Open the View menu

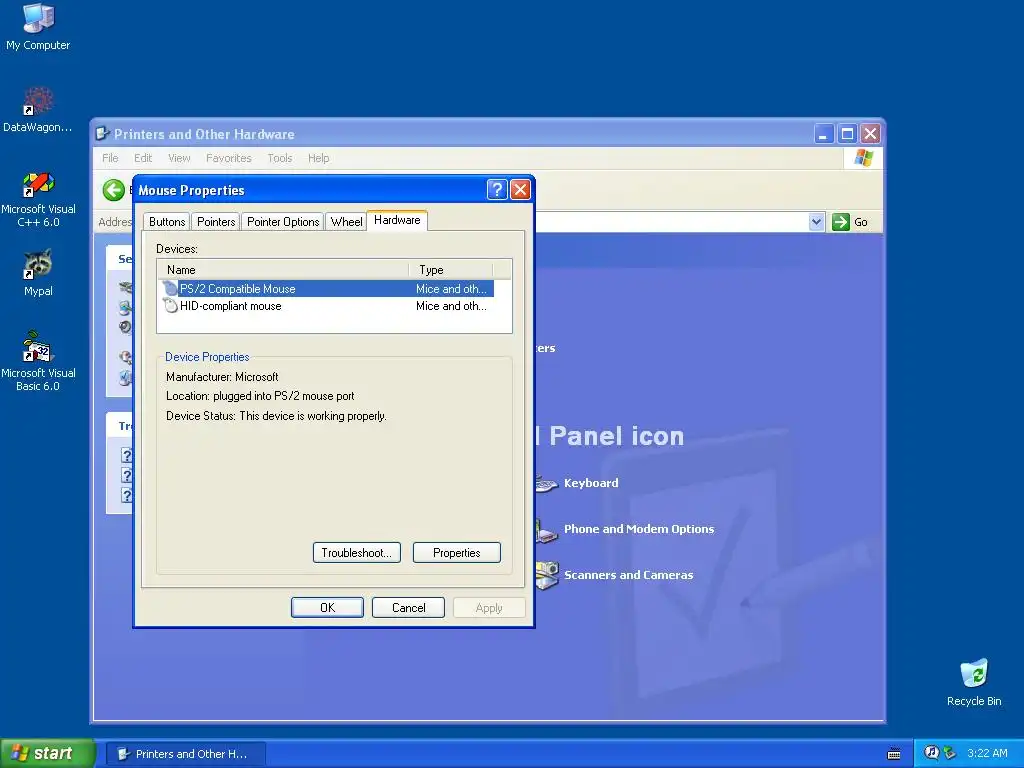click(179, 158)
